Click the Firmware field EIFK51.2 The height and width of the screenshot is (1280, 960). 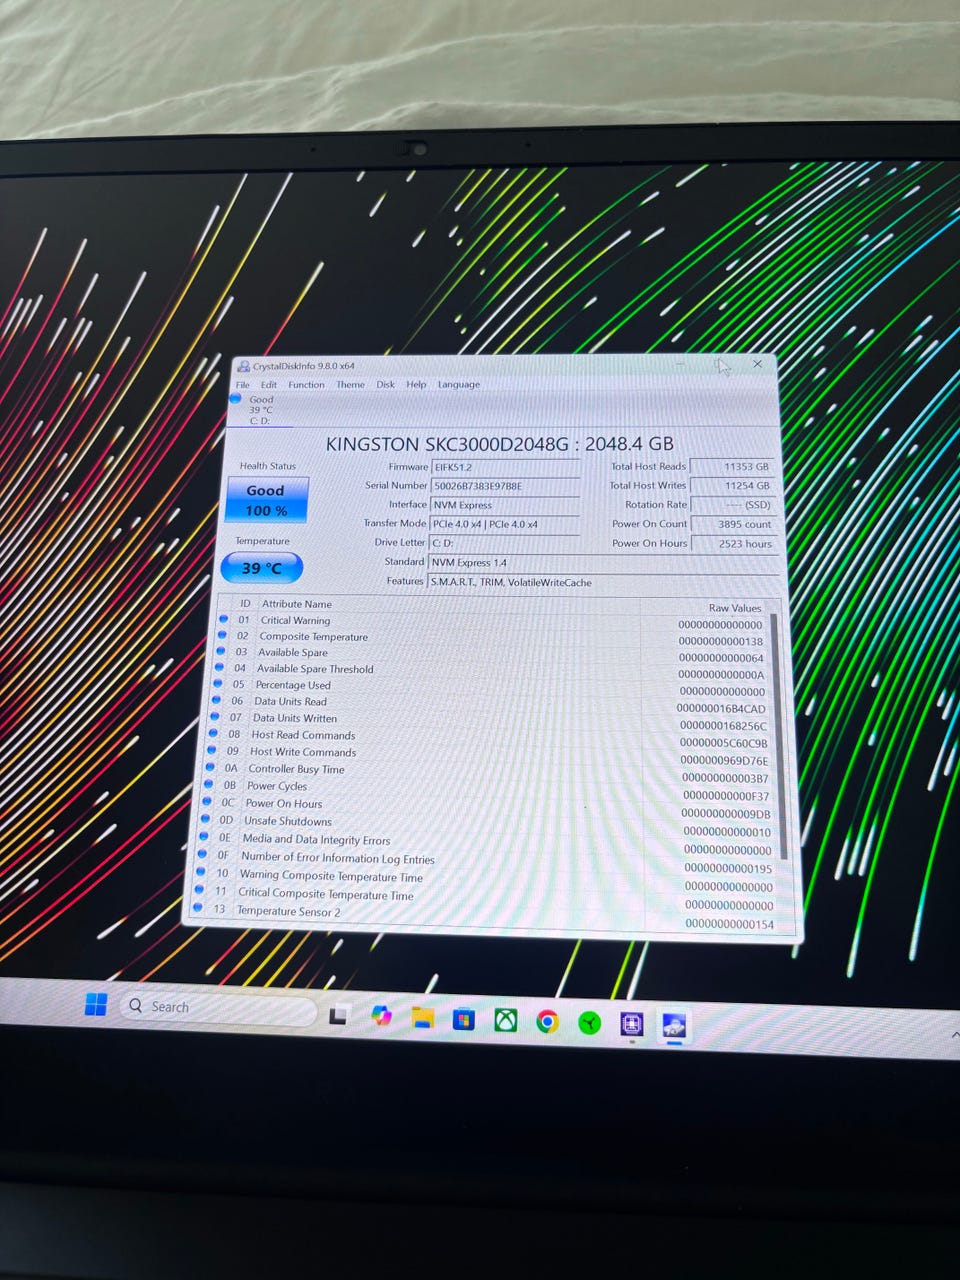505,467
